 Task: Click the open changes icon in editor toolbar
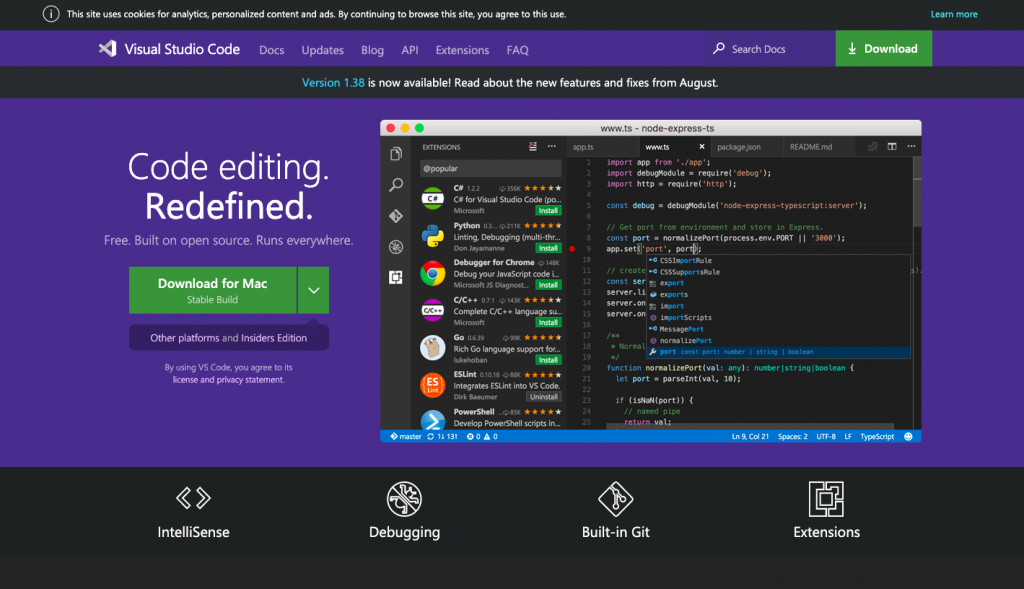[872, 146]
